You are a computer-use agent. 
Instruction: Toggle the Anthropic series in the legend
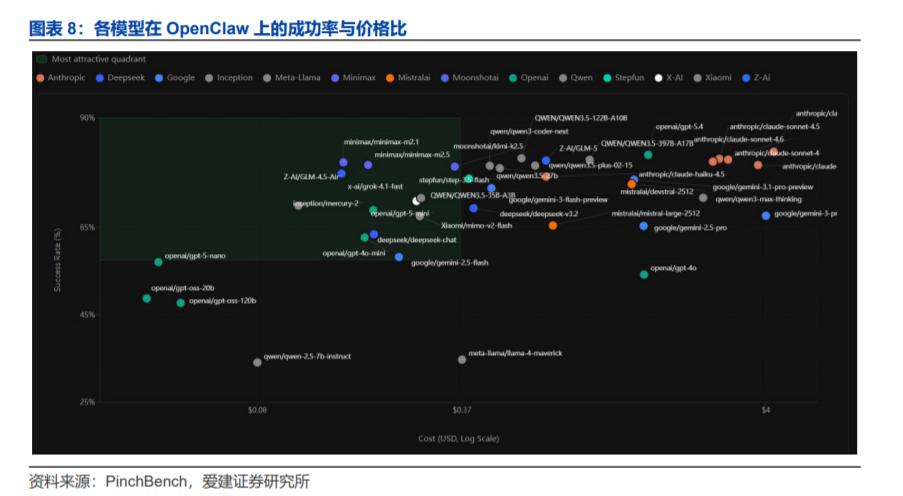[x=60, y=78]
